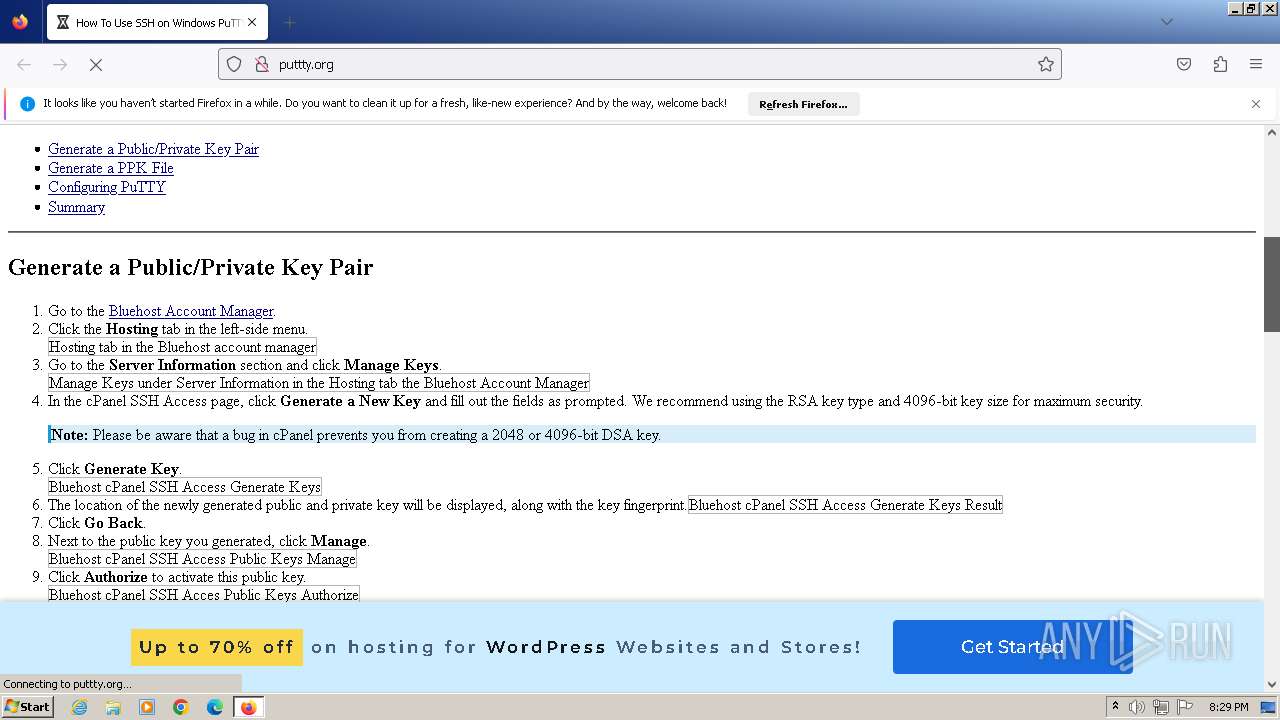The width and height of the screenshot is (1280, 720).
Task: Click the Action Center flag icon
Action: 1185,707
